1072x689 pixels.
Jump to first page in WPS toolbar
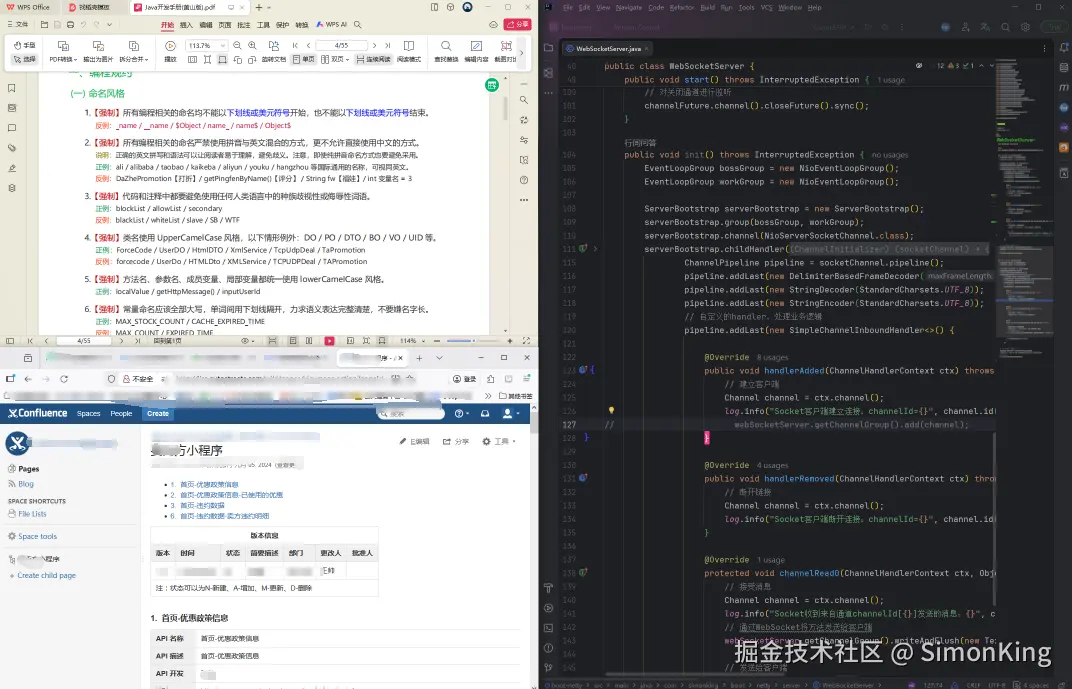tap(295, 45)
